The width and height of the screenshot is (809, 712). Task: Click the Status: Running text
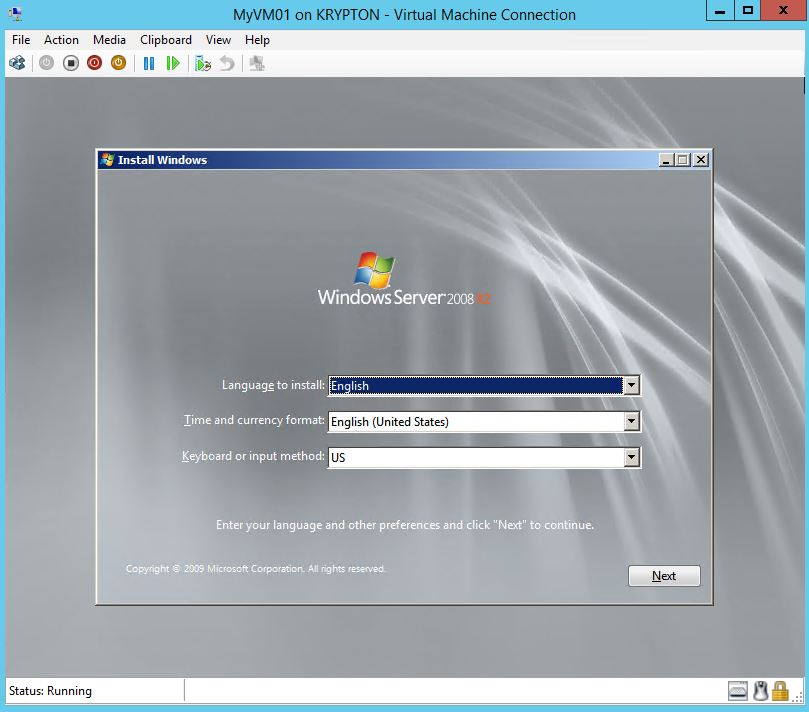pyautogui.click(x=51, y=691)
